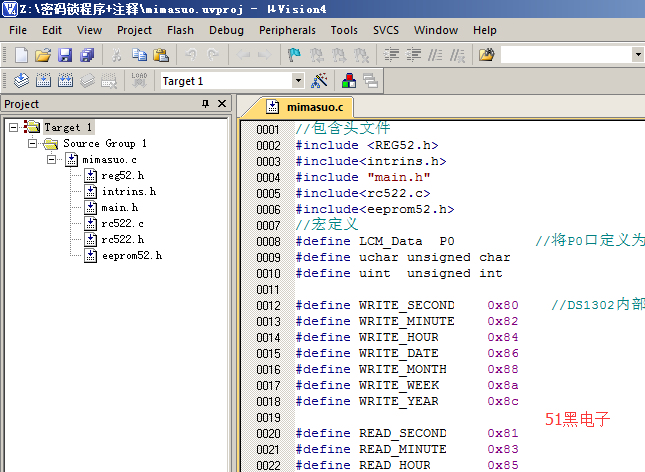Translate current file icon
This screenshot has width=645, height=472.
tap(21, 81)
